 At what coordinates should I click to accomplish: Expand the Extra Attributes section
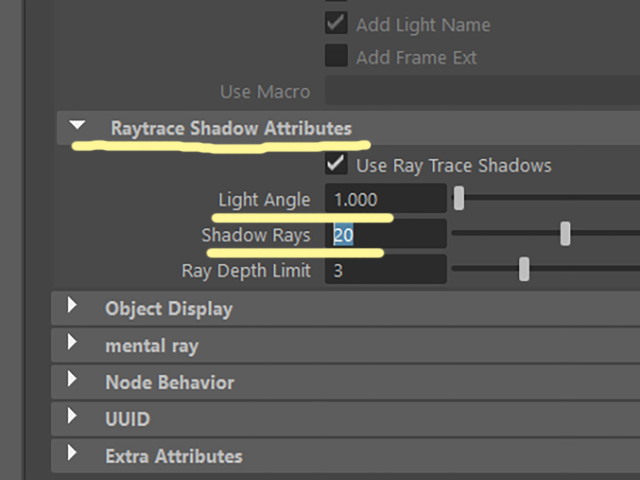point(72,452)
